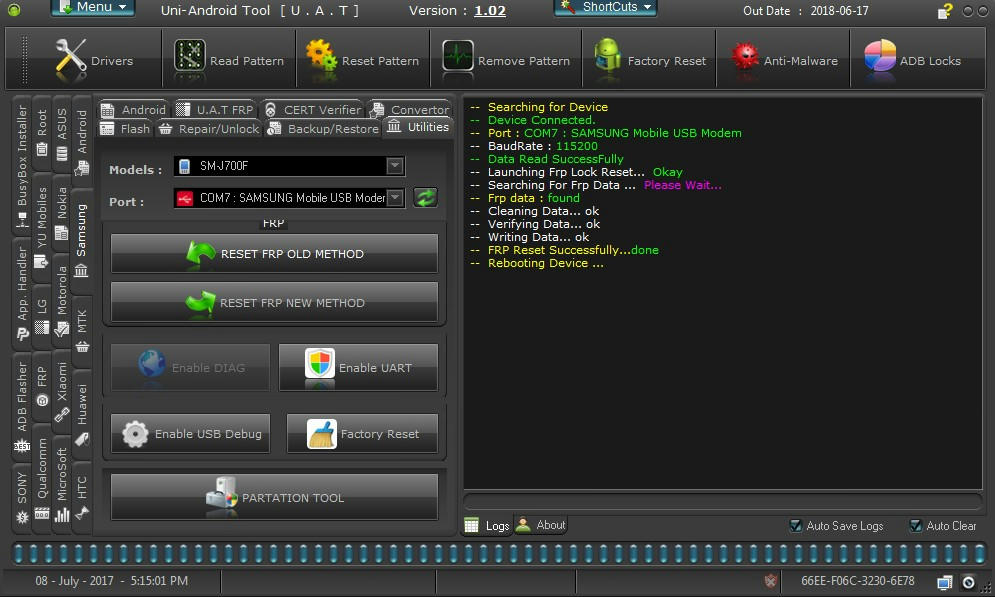This screenshot has width=995, height=597.
Task: Click RESET FRP OLD METHOD button
Action: tap(274, 253)
